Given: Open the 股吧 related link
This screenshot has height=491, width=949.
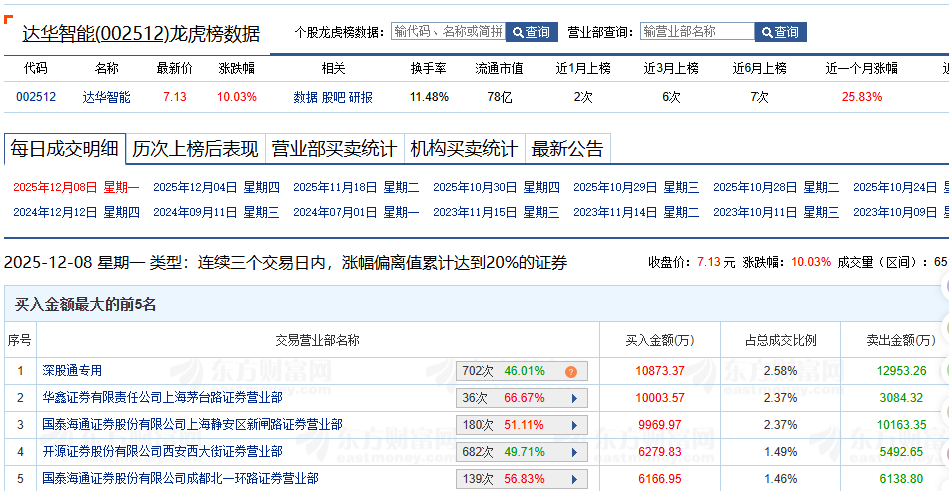Looking at the screenshot, I should click(x=333, y=97).
